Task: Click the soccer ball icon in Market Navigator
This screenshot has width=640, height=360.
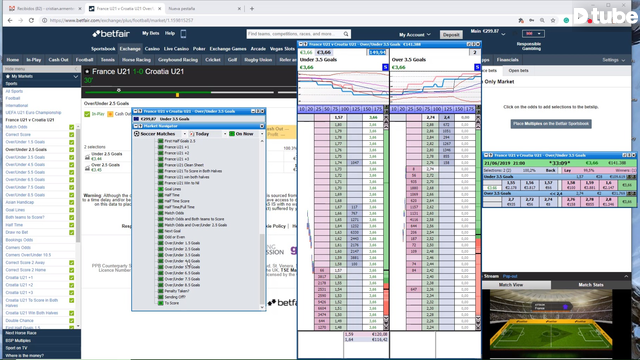Action: coord(137,134)
